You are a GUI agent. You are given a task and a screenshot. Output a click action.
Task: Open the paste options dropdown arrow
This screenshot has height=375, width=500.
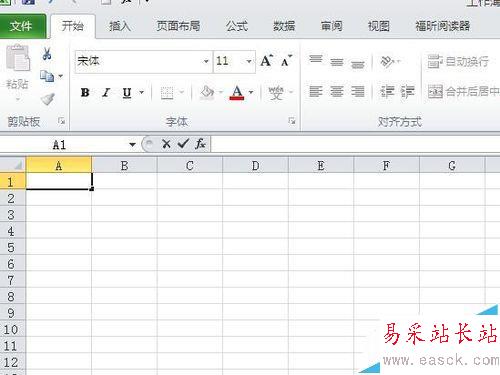click(x=18, y=99)
